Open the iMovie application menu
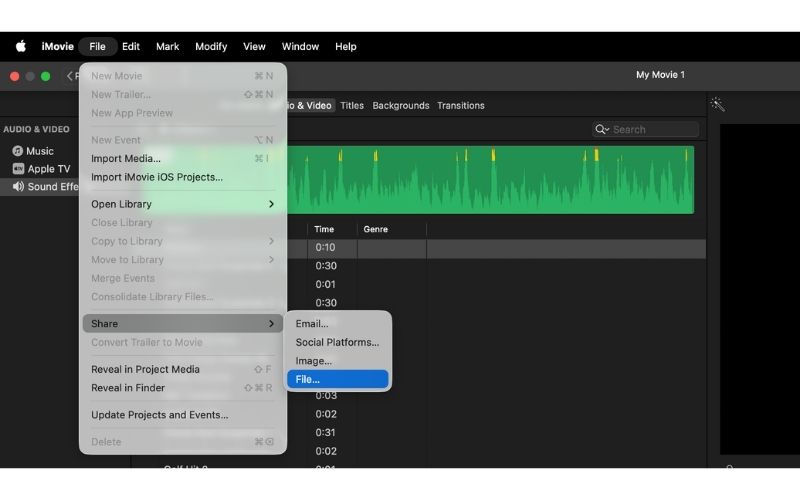 (57, 46)
